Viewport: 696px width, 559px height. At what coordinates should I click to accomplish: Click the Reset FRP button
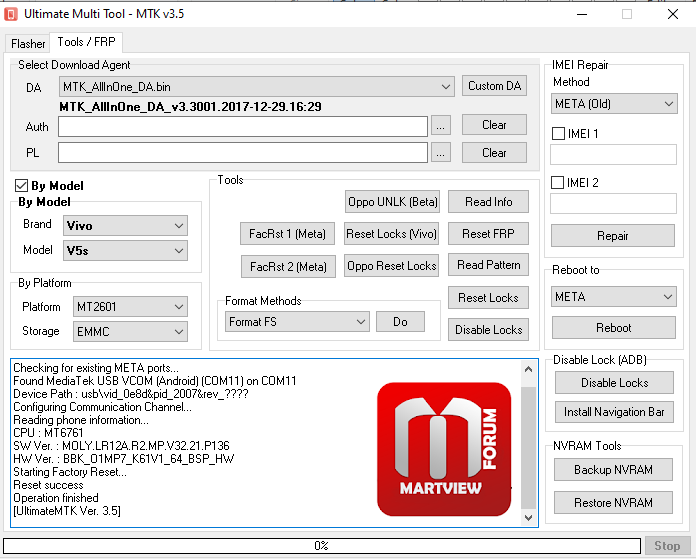tap(488, 234)
